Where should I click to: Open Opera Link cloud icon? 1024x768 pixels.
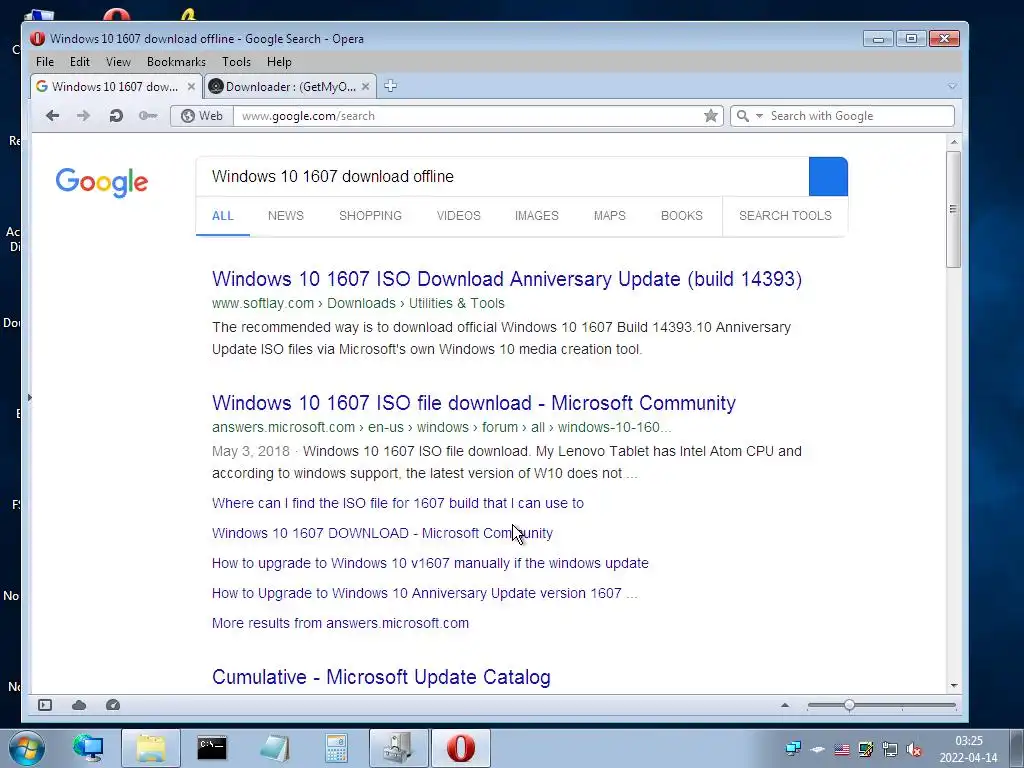click(x=79, y=705)
